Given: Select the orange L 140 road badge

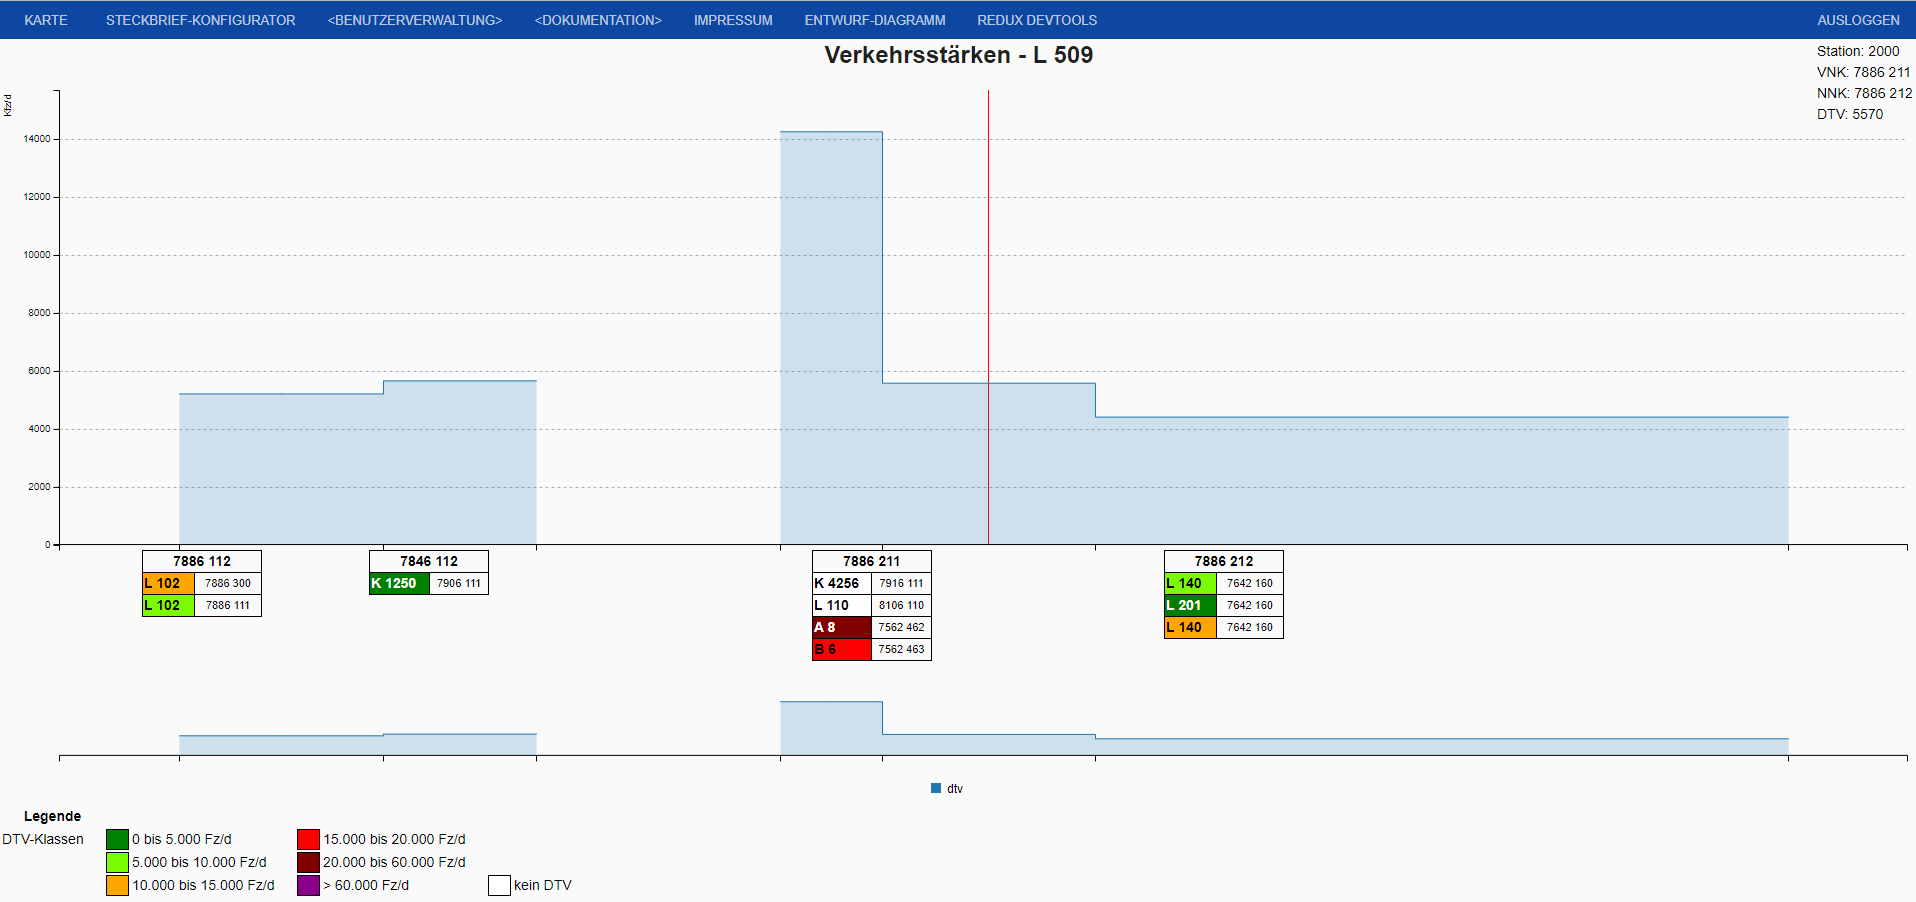Looking at the screenshot, I should [x=1188, y=627].
